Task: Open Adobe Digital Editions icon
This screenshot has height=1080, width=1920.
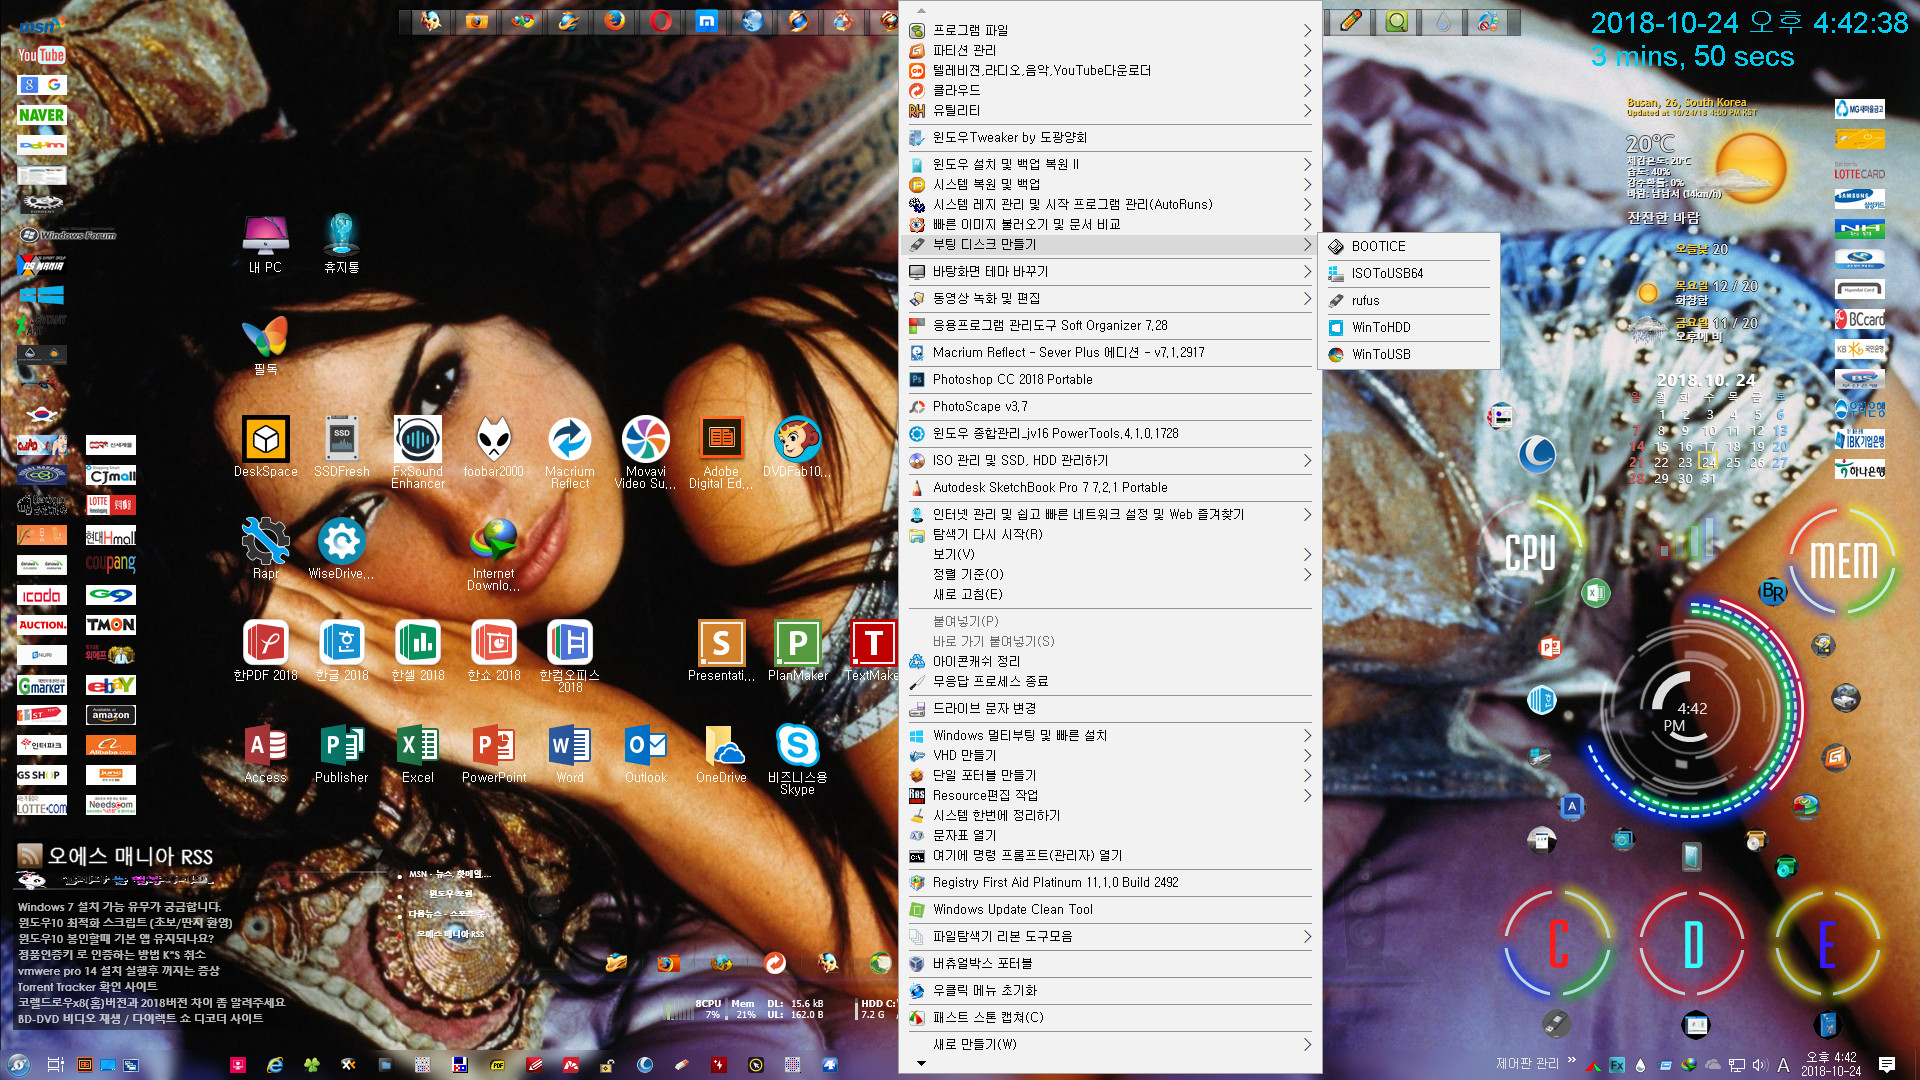Action: pos(721,452)
